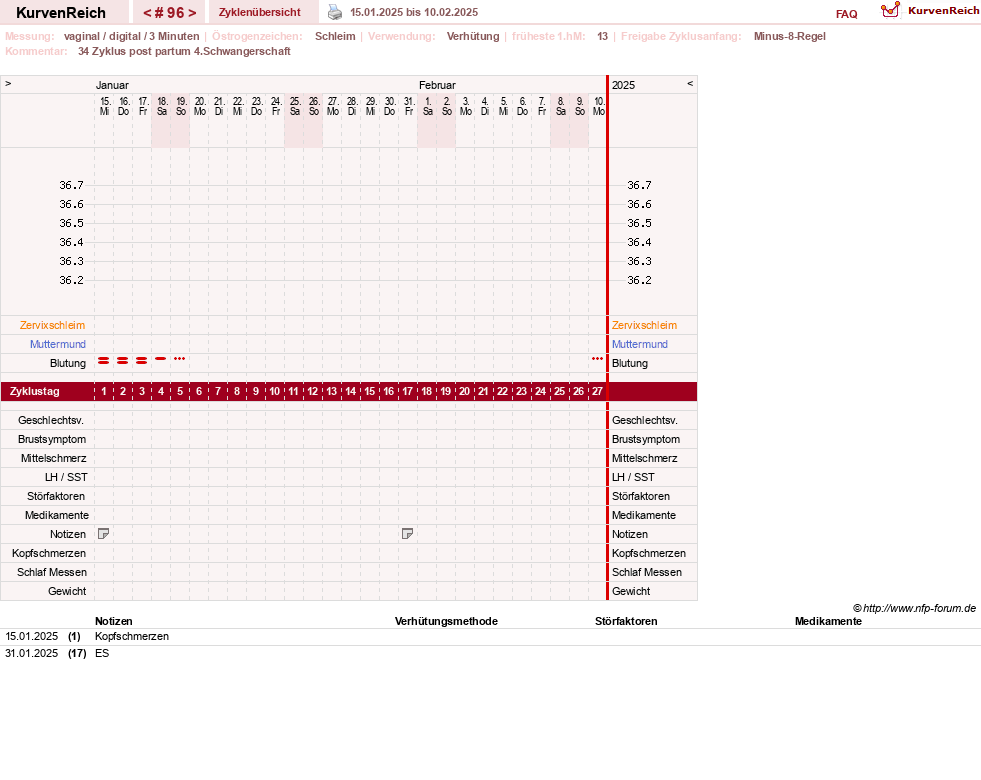
Task: Click the KurvenReich crown logo
Action: 890,10
